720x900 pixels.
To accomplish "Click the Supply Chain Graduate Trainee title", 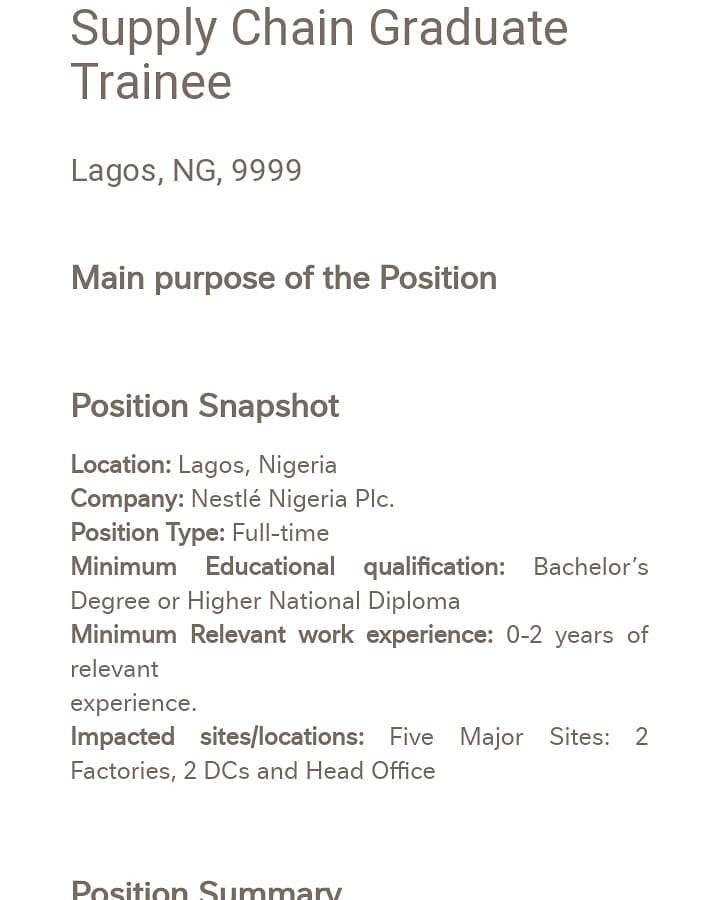I will 319,55.
